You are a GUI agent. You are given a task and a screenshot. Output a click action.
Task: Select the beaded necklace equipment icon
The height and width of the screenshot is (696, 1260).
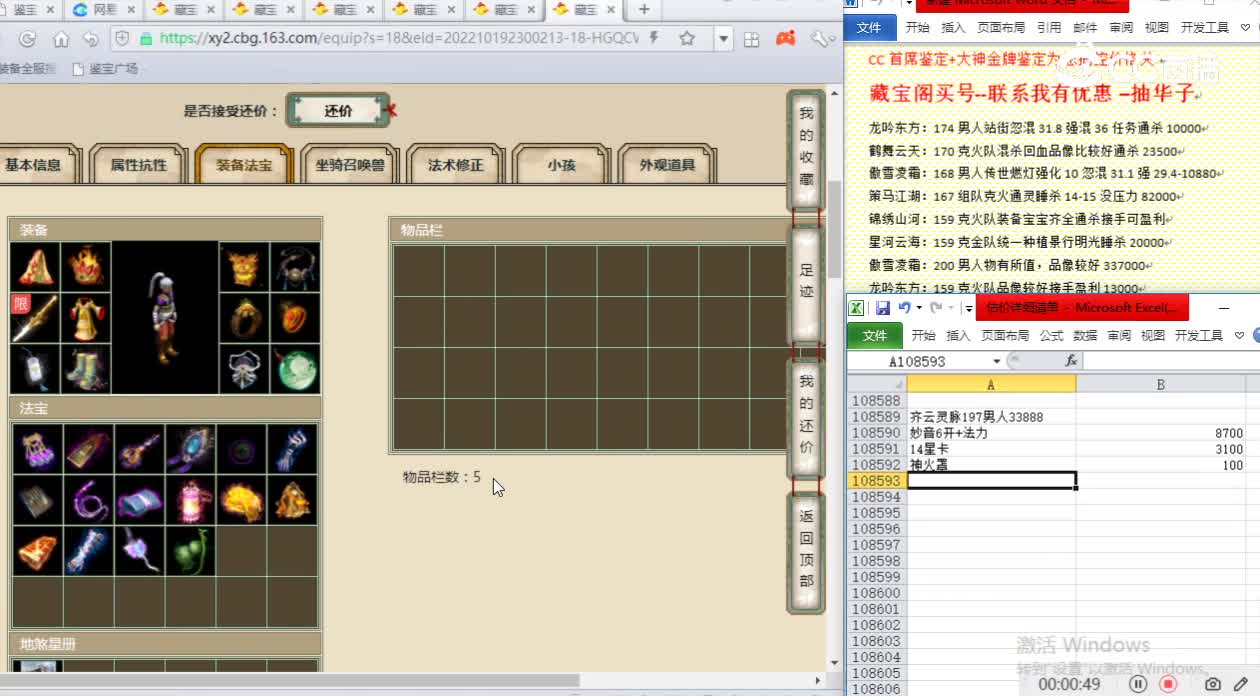coord(295,267)
